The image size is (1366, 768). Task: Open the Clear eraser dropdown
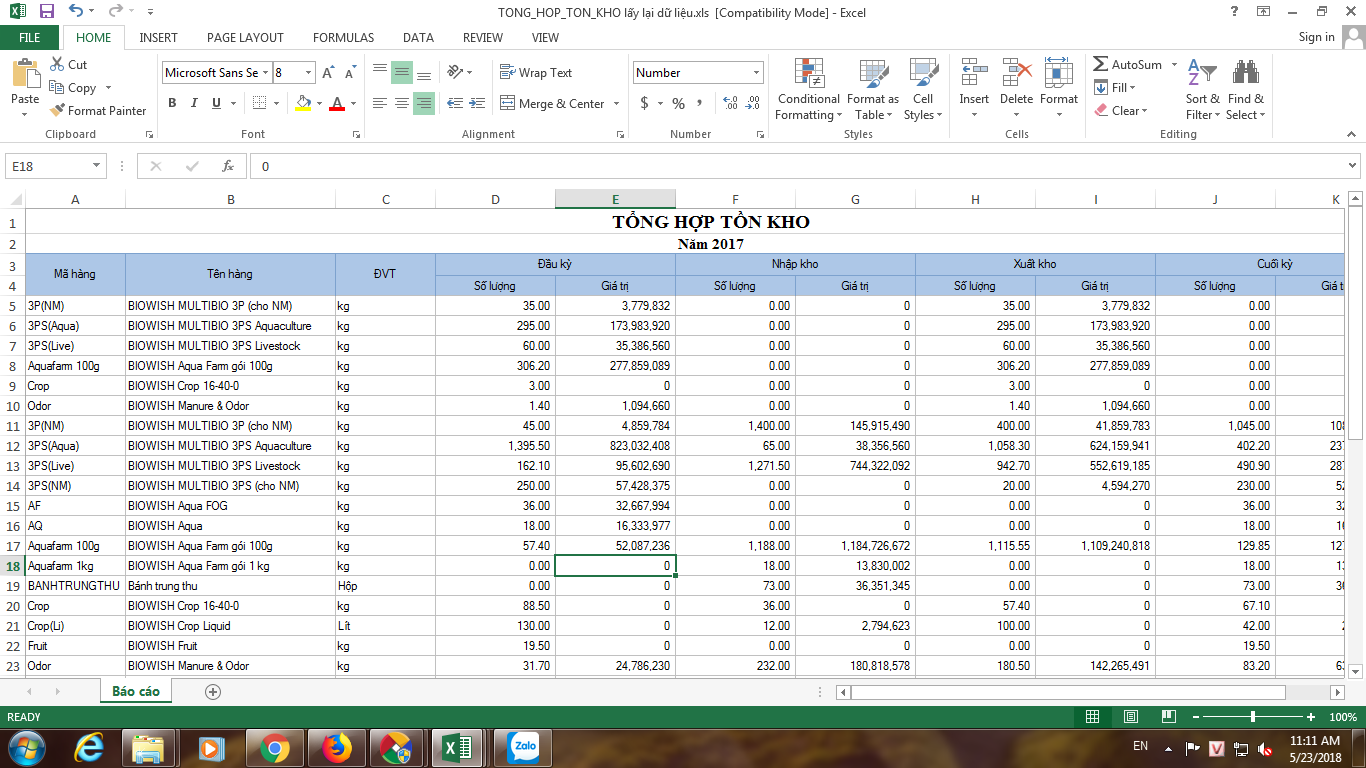[1121, 111]
